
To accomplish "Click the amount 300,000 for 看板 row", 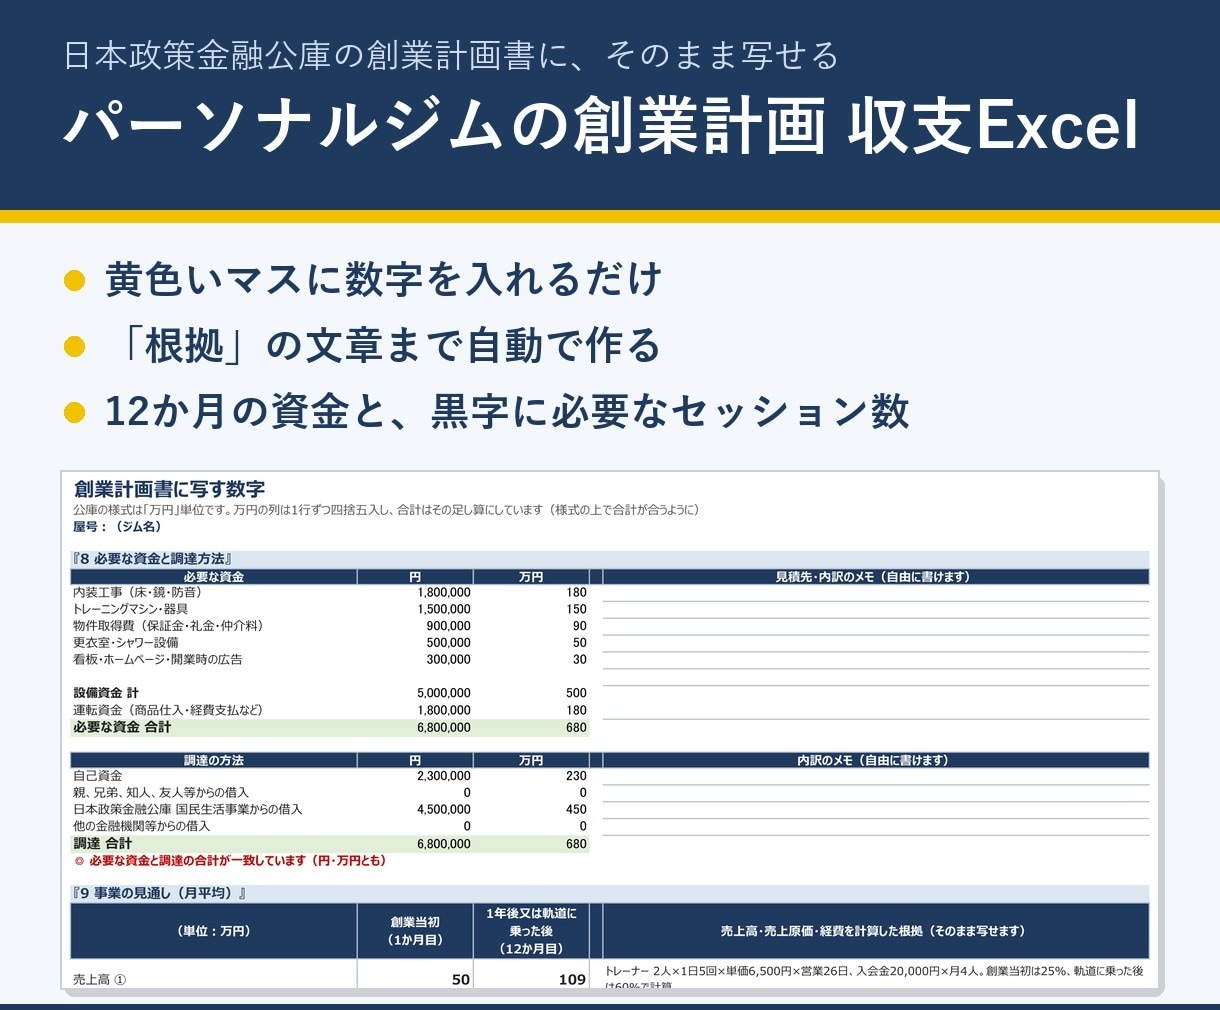I will click(448, 660).
